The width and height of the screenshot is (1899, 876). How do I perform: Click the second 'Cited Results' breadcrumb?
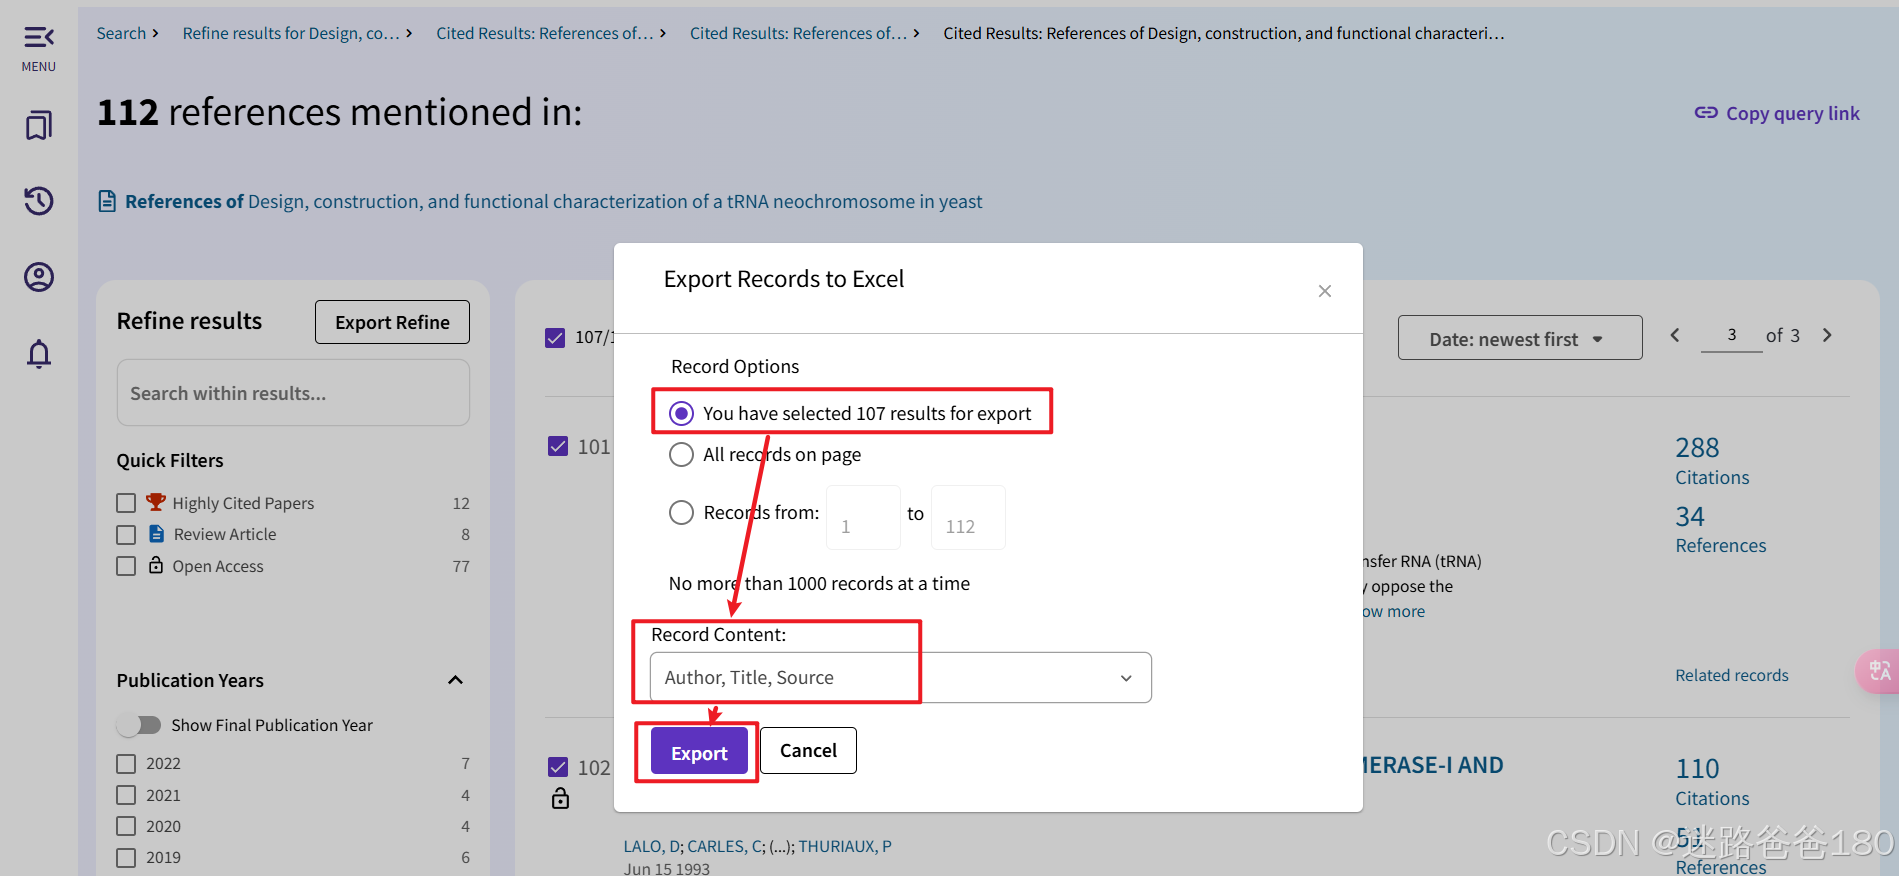pos(798,33)
